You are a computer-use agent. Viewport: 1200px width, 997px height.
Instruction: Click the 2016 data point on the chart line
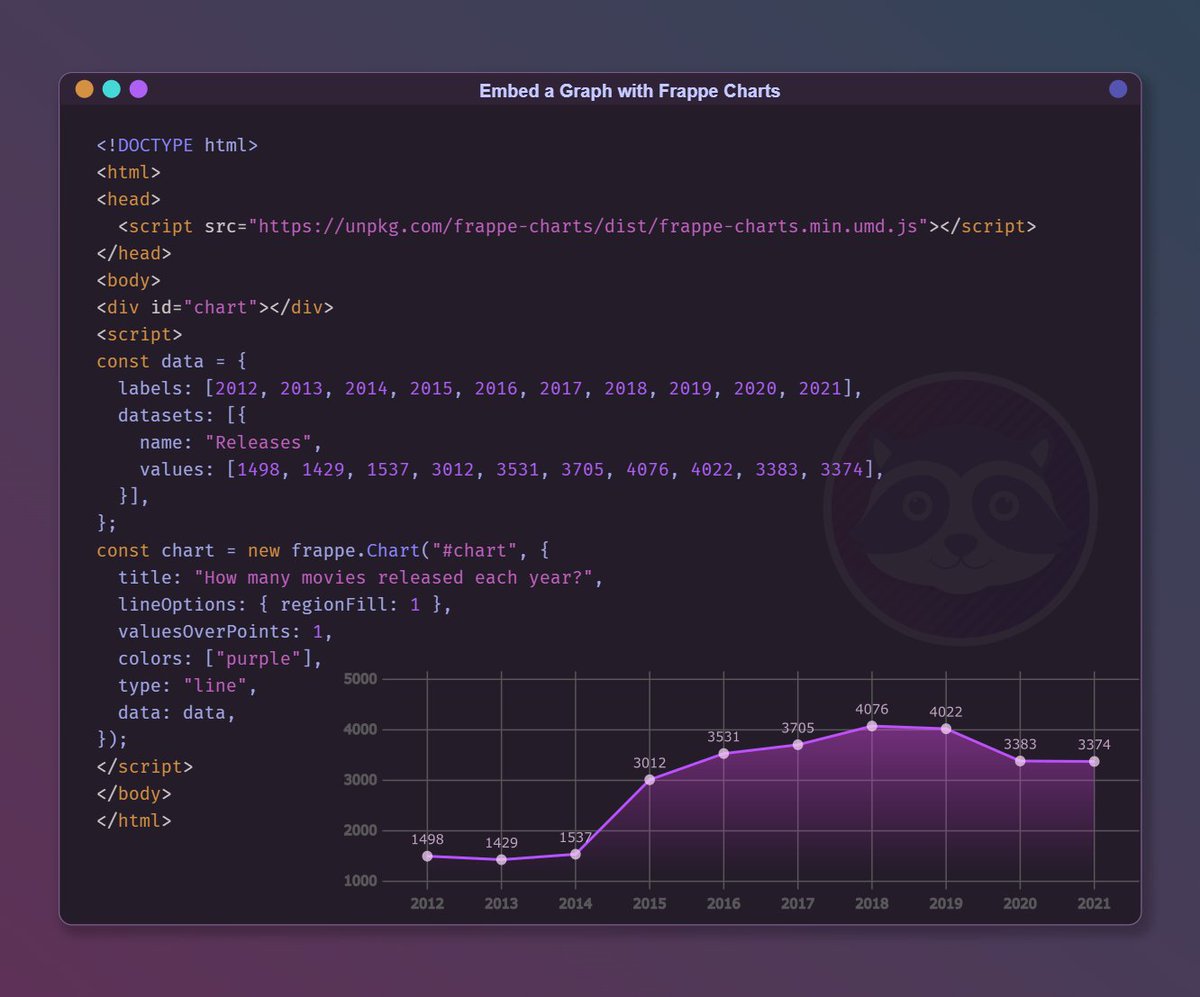tap(723, 754)
